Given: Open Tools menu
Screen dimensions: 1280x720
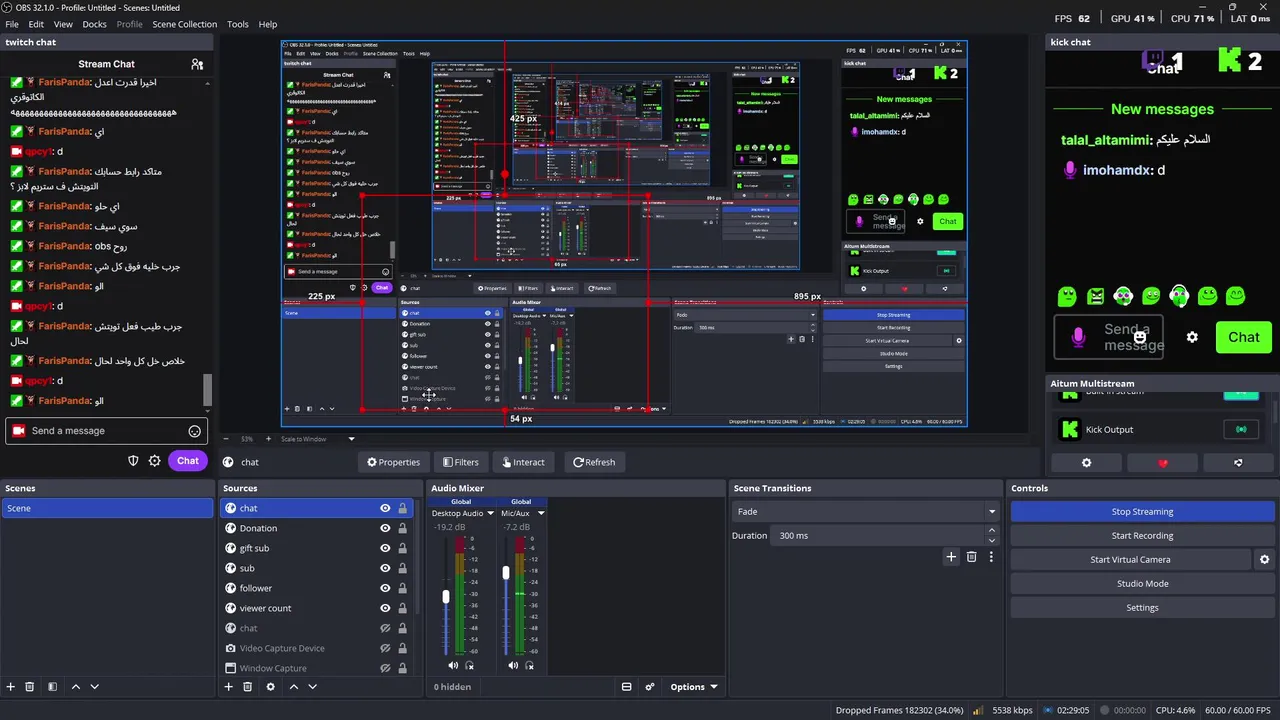Looking at the screenshot, I should pos(238,24).
